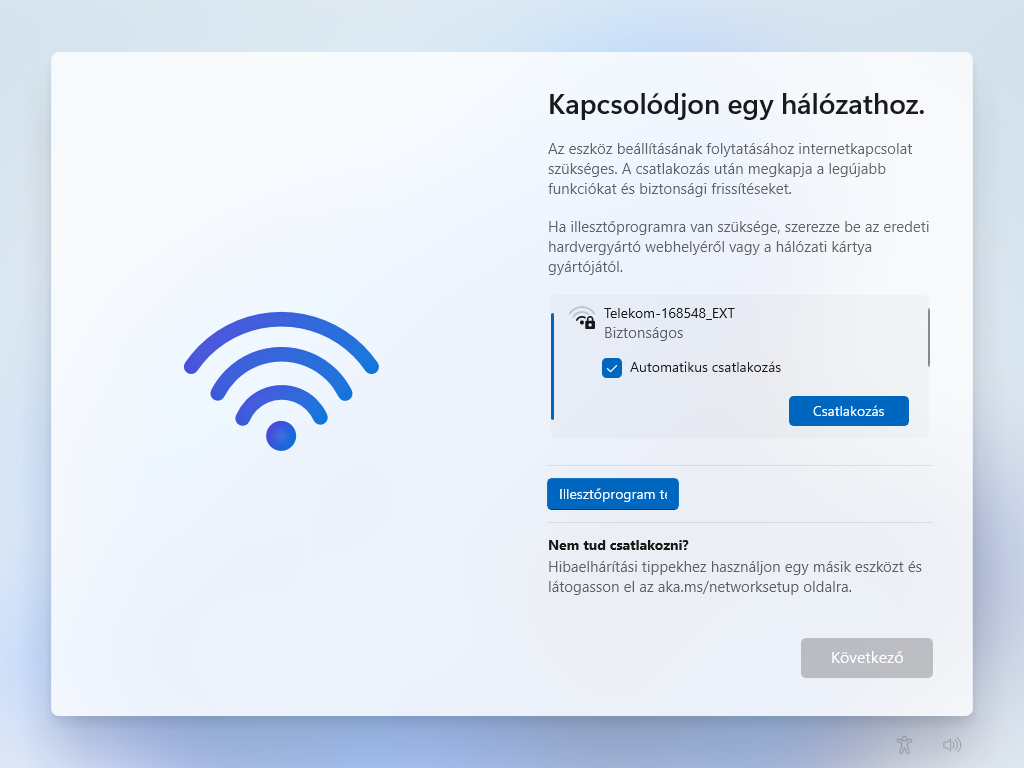Click the Kapcsolódjon egy hálózathoz title
The height and width of the screenshot is (768, 1024).
pyautogui.click(x=736, y=104)
